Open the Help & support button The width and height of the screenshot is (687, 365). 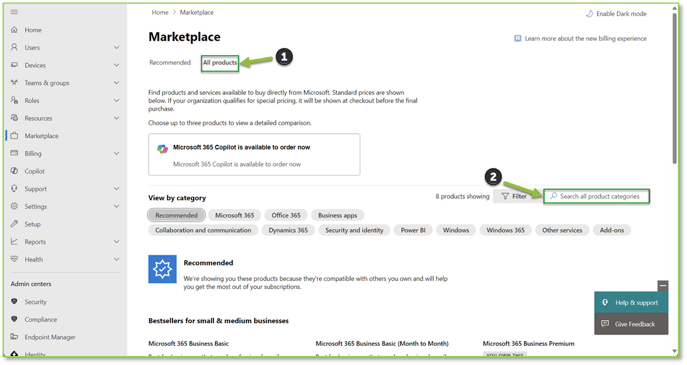631,302
